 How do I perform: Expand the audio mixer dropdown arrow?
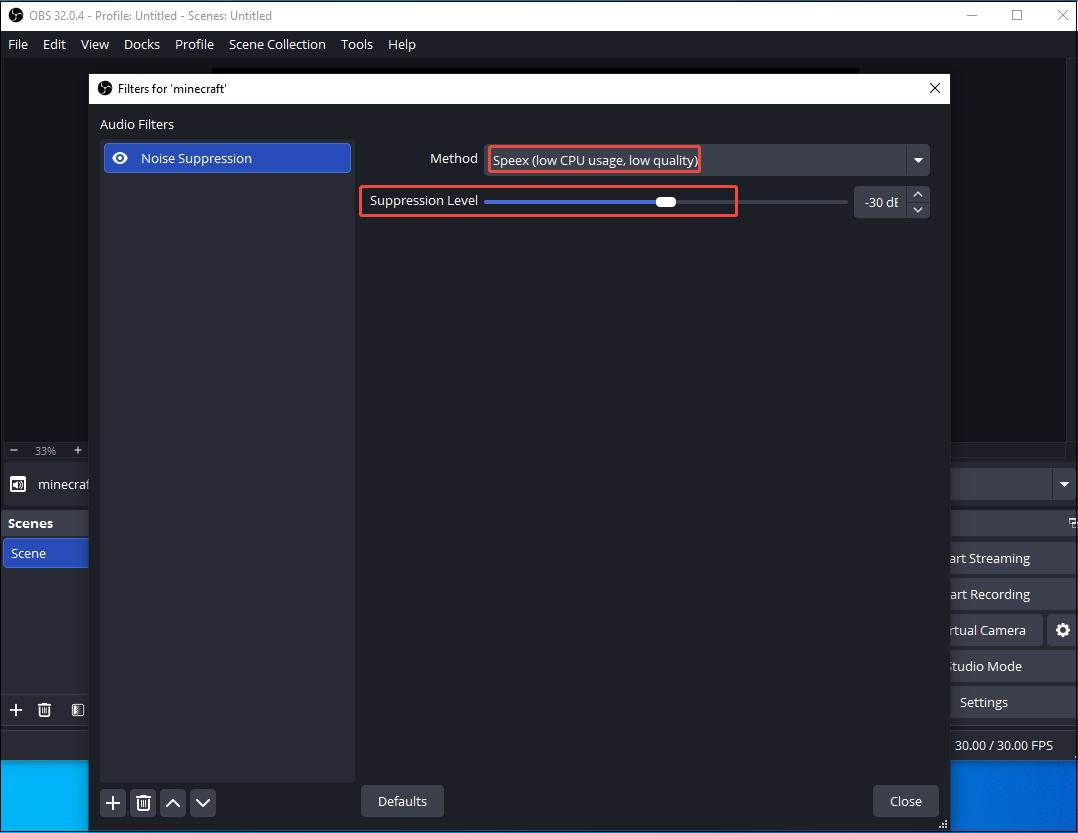click(1064, 484)
